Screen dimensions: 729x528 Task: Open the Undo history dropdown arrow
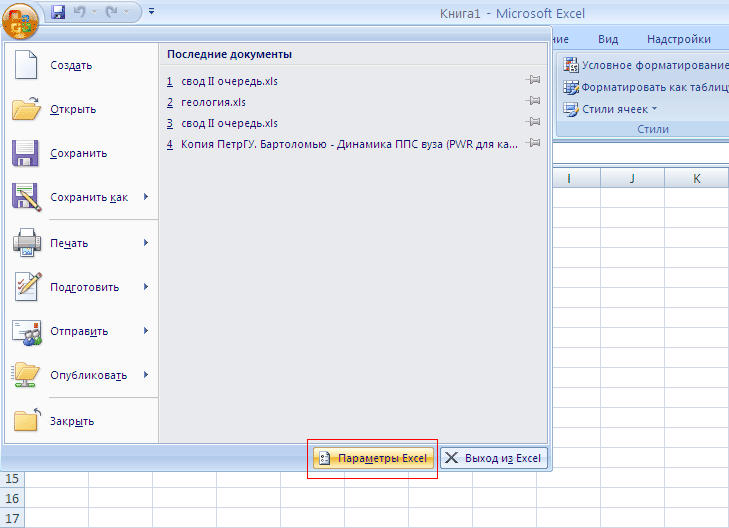[x=94, y=12]
